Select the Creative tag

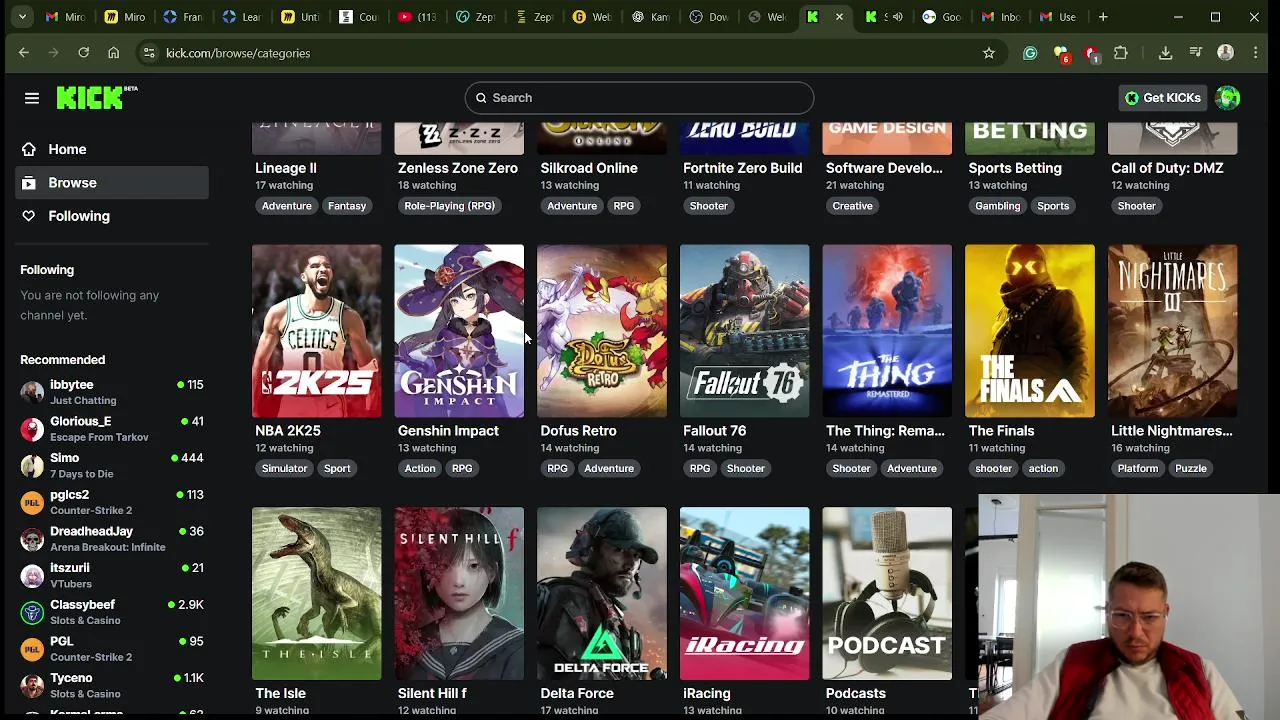pyautogui.click(x=852, y=206)
